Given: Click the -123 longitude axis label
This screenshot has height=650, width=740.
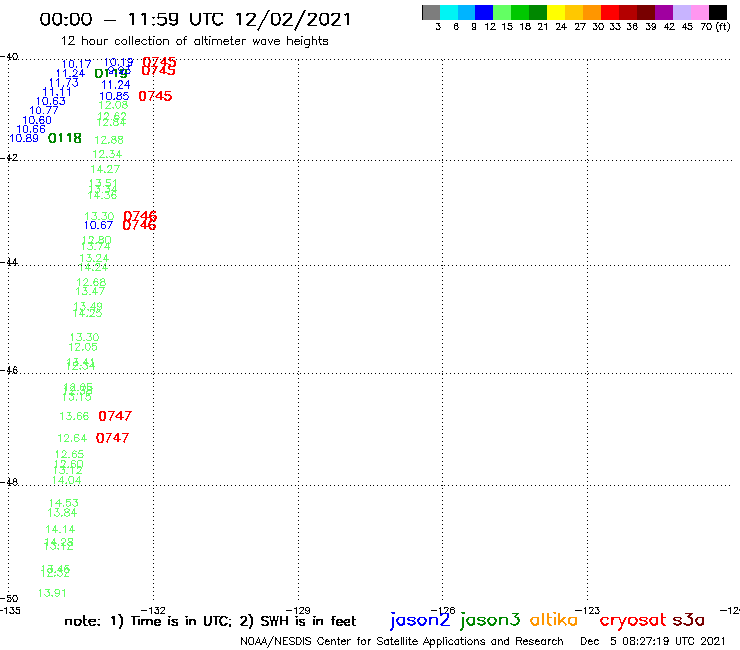Looking at the screenshot, I should 588,610.
